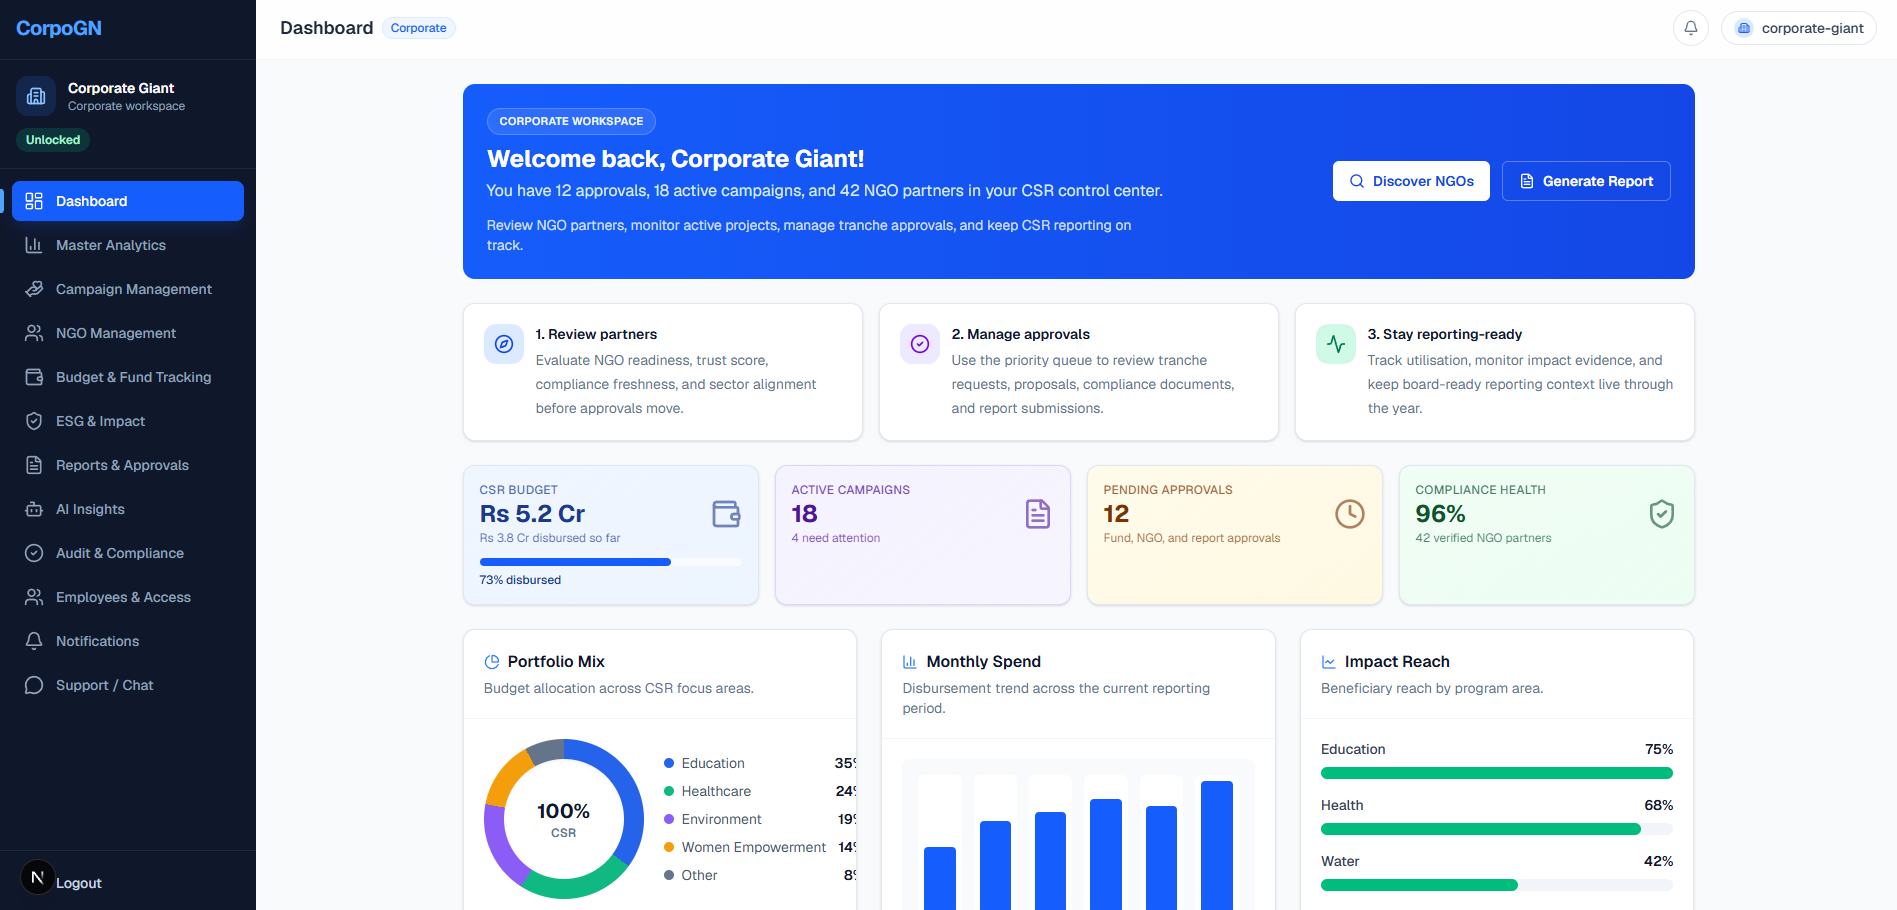Click the AI Insights robot icon
Viewport: 1897px width, 910px height.
(34, 509)
